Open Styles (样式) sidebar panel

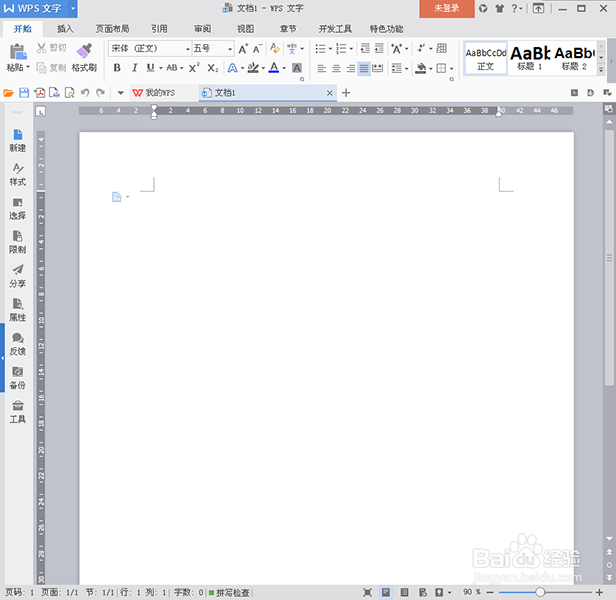[18, 174]
